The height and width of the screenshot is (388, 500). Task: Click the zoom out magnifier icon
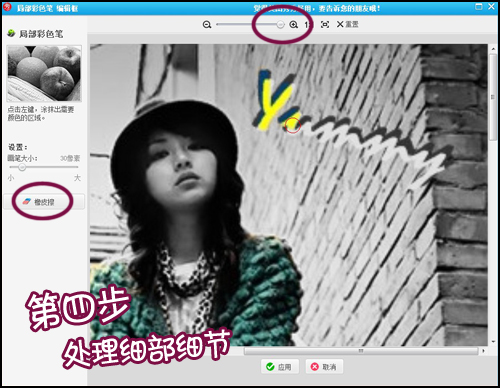pyautogui.click(x=207, y=25)
